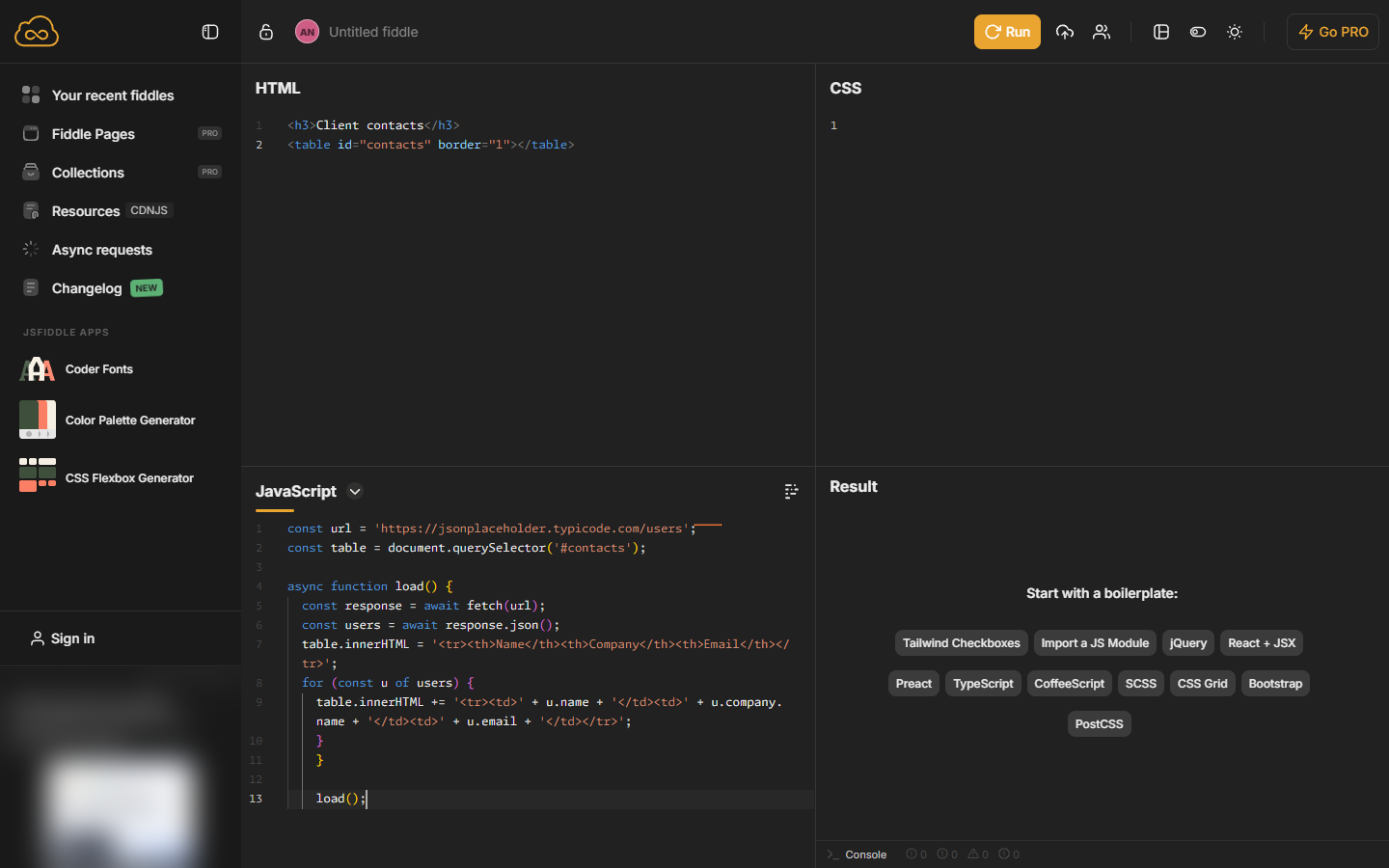The width and height of the screenshot is (1389, 868).
Task: Open Color Palette Generator app
Action: pyautogui.click(x=107, y=420)
